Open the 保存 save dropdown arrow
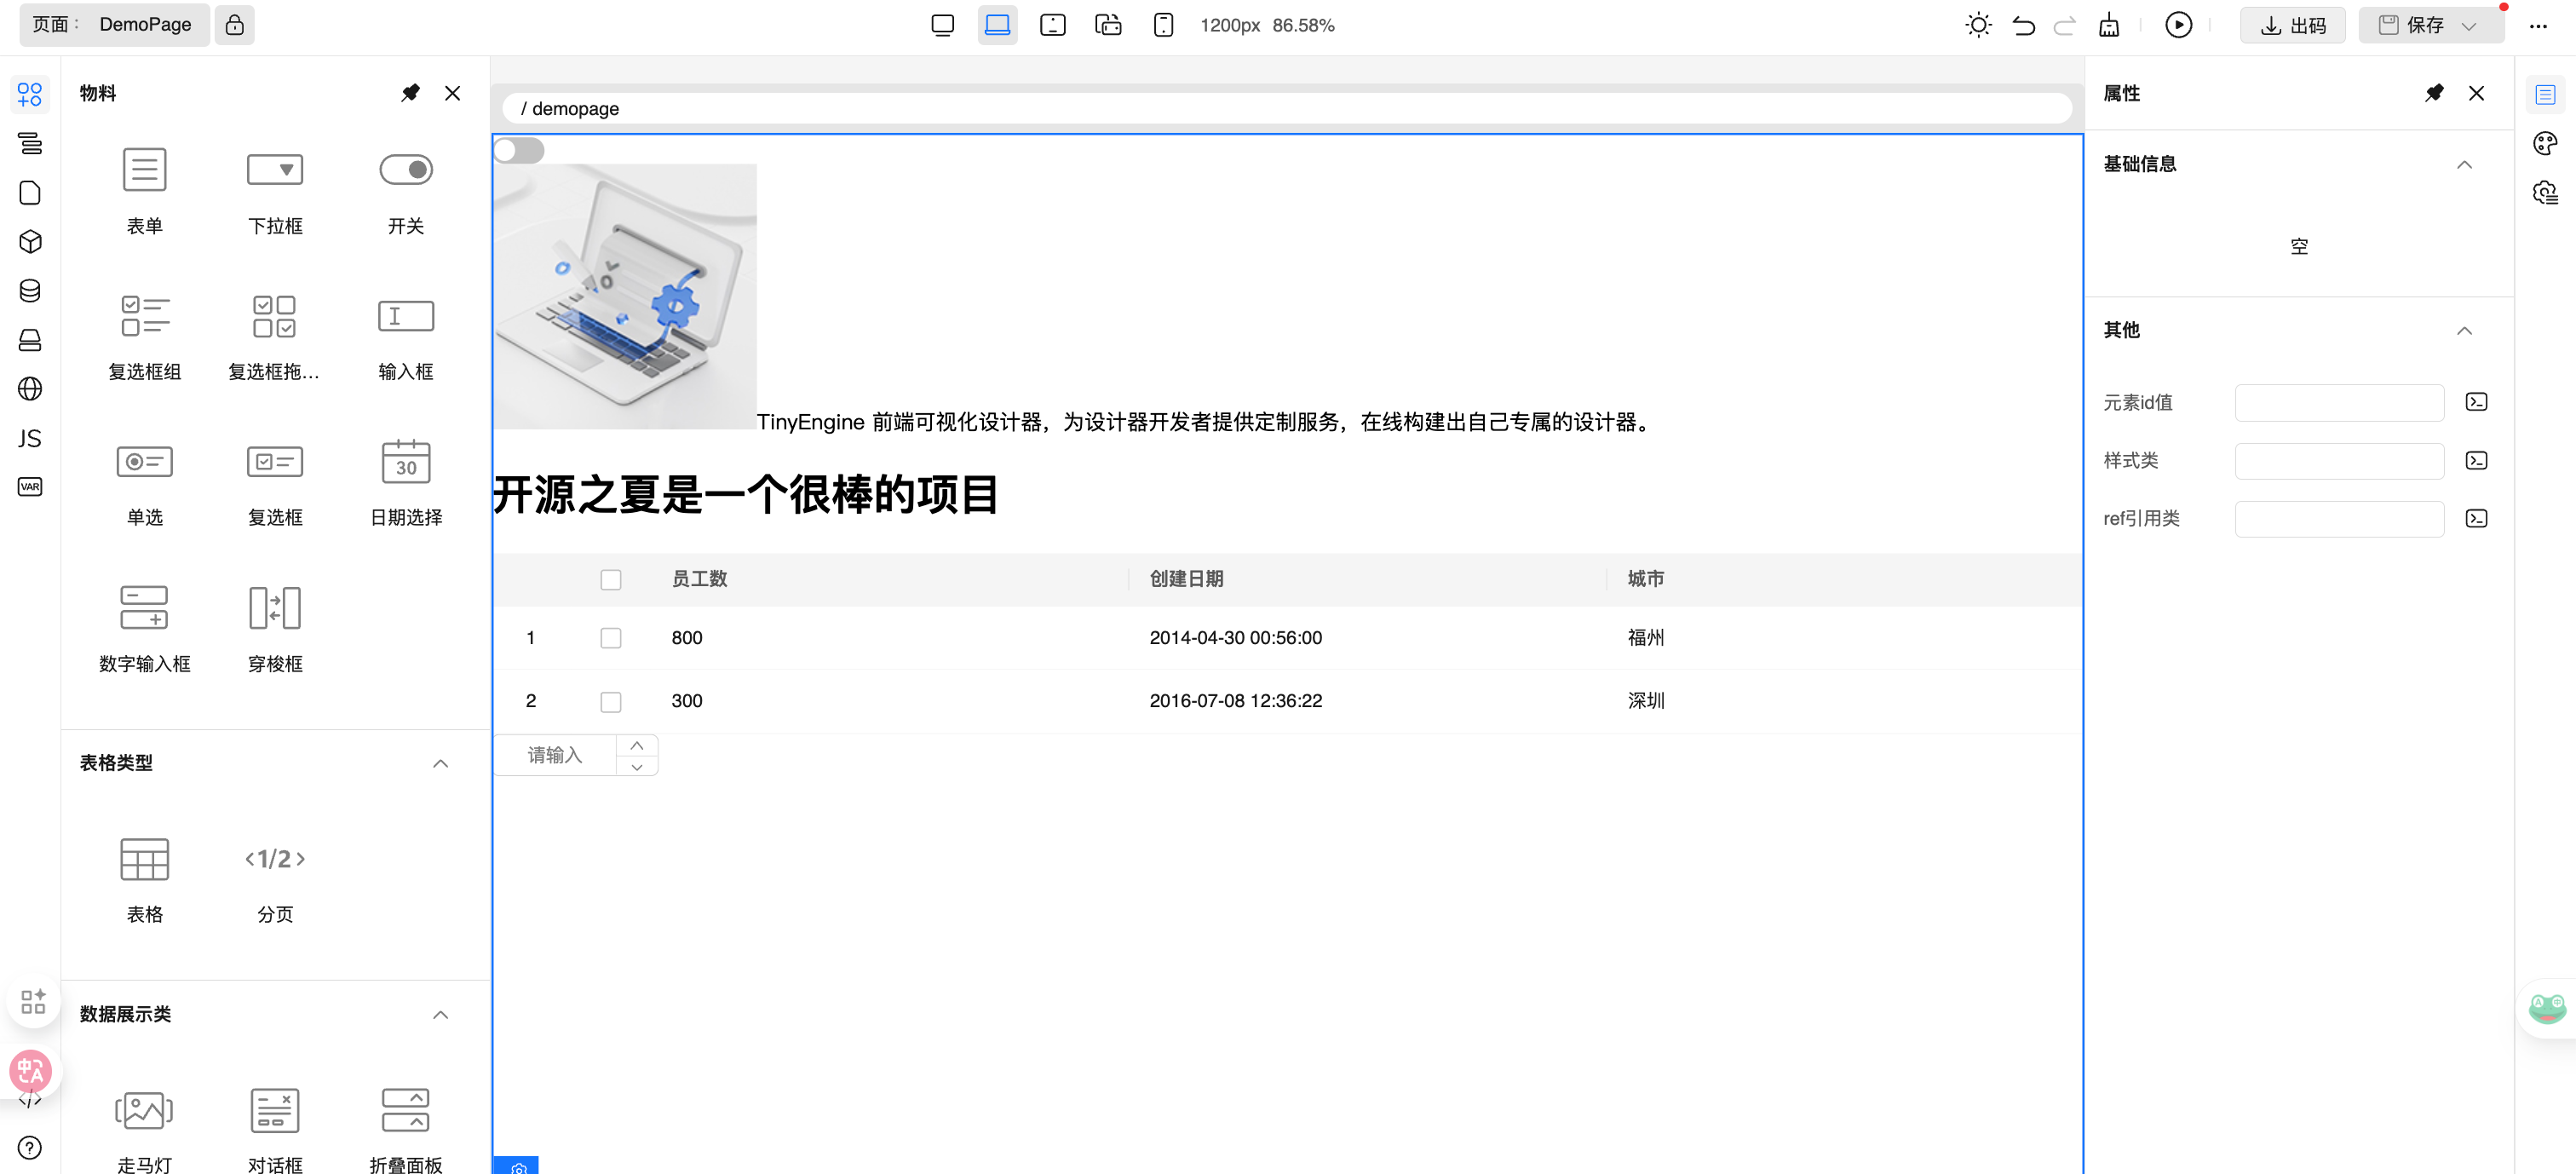 [x=2468, y=26]
